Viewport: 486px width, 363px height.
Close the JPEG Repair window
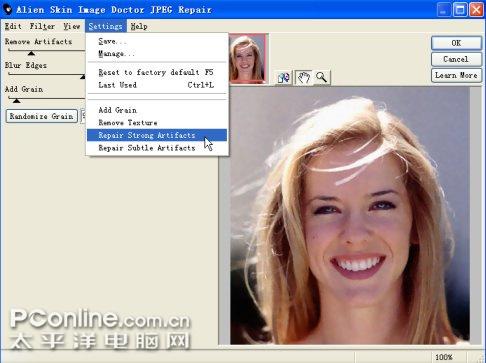coord(477,10)
